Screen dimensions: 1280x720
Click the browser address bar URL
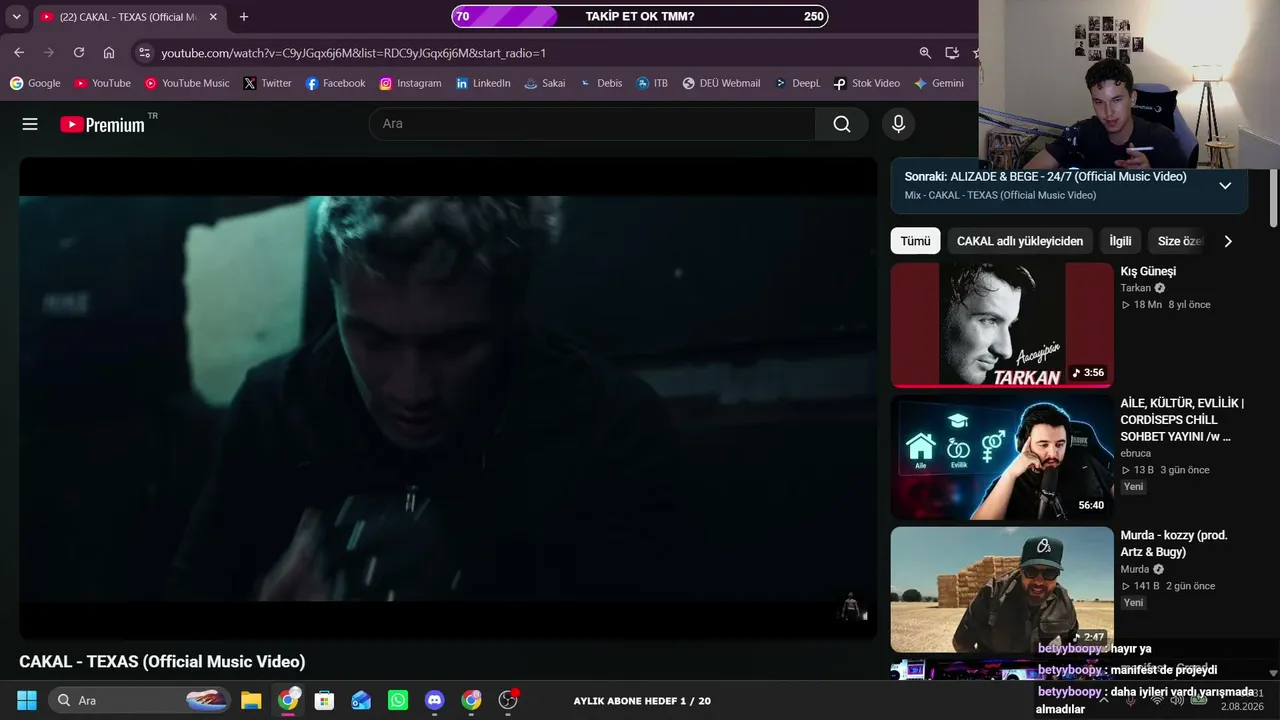354,53
